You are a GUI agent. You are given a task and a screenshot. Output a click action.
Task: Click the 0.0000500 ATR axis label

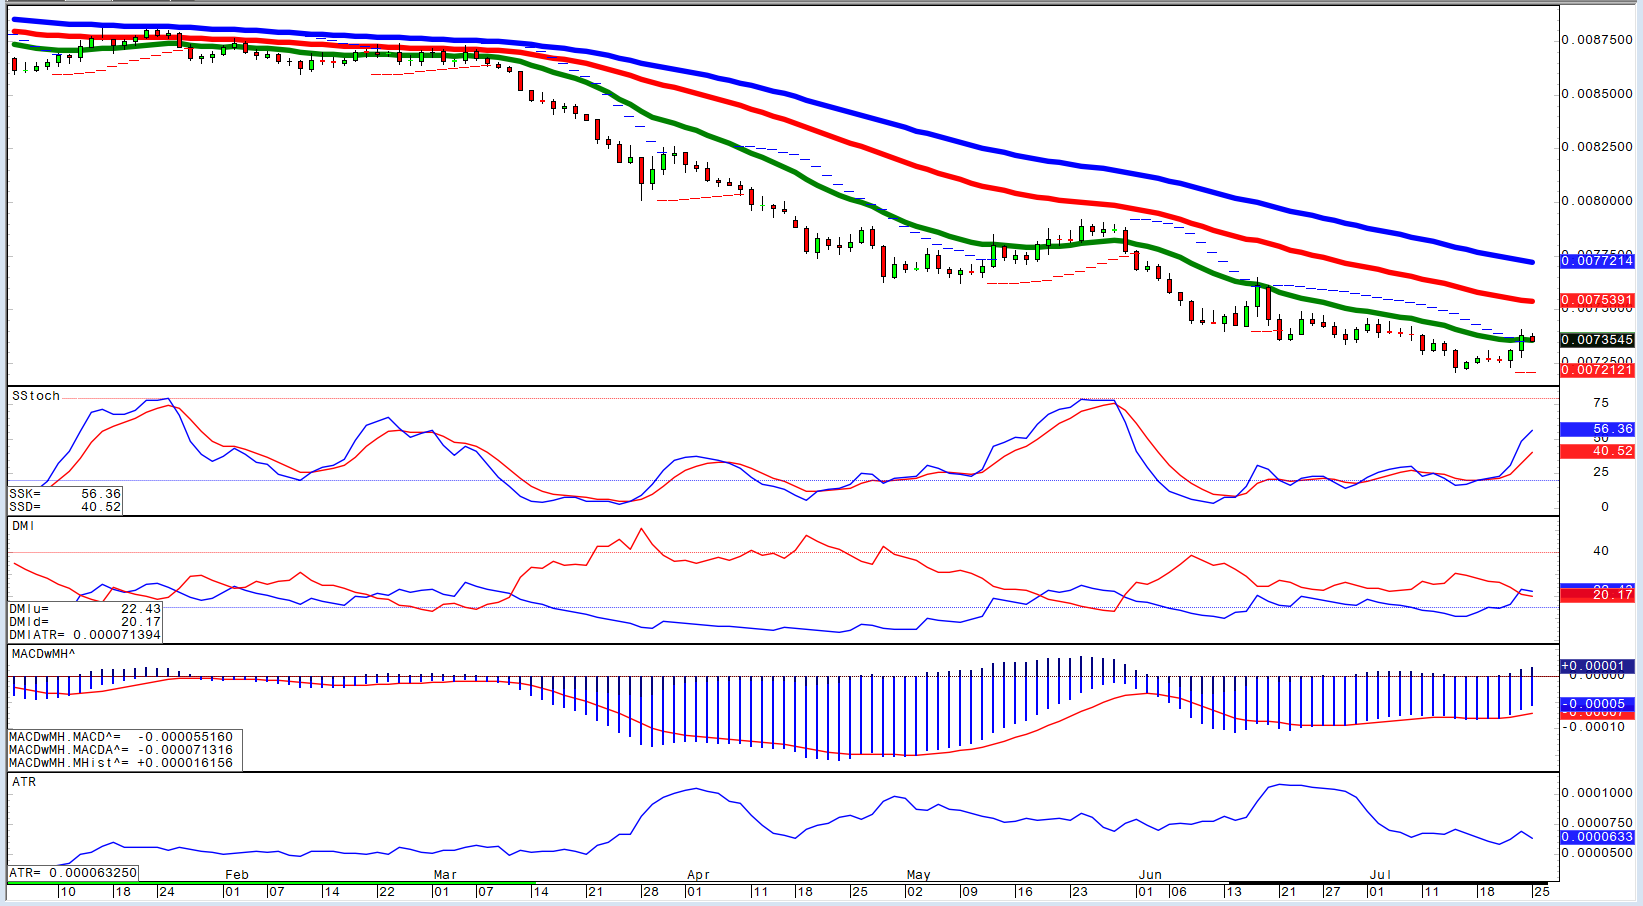click(x=1597, y=853)
